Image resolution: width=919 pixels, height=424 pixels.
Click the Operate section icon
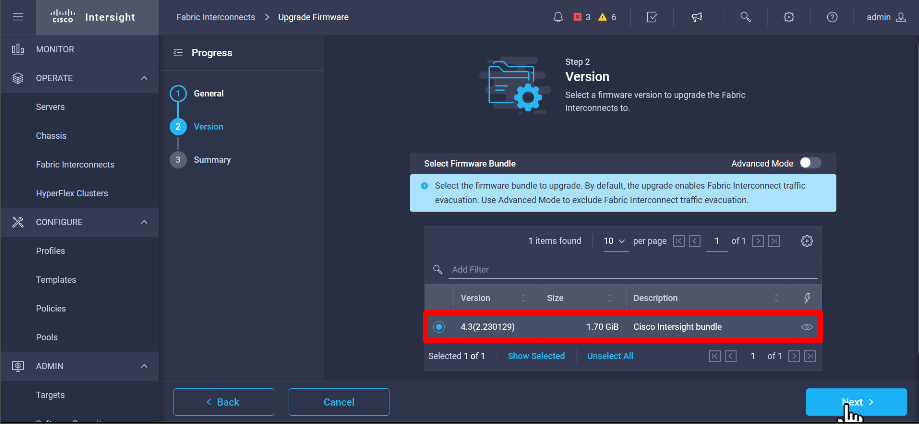tap(18, 78)
